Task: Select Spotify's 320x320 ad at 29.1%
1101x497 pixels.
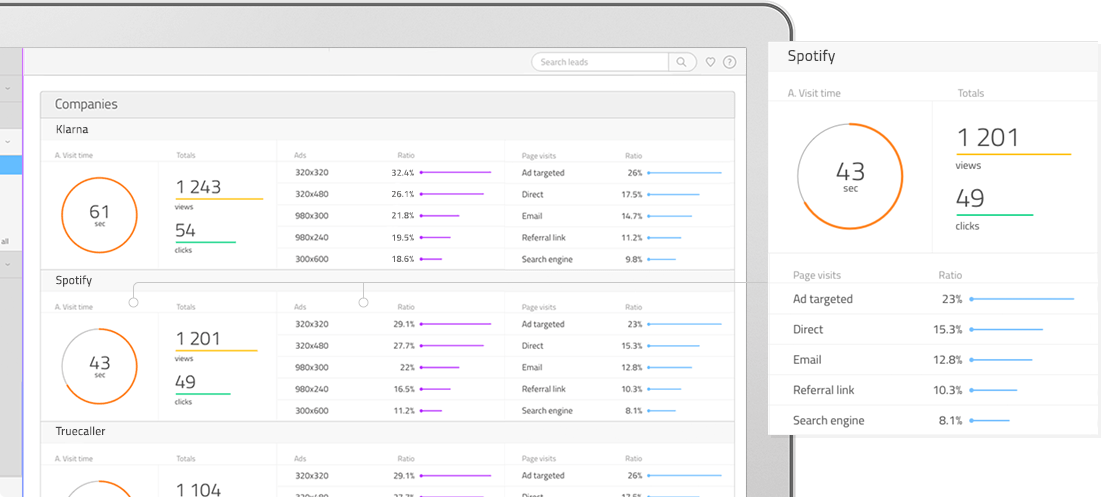Action: tap(390, 324)
